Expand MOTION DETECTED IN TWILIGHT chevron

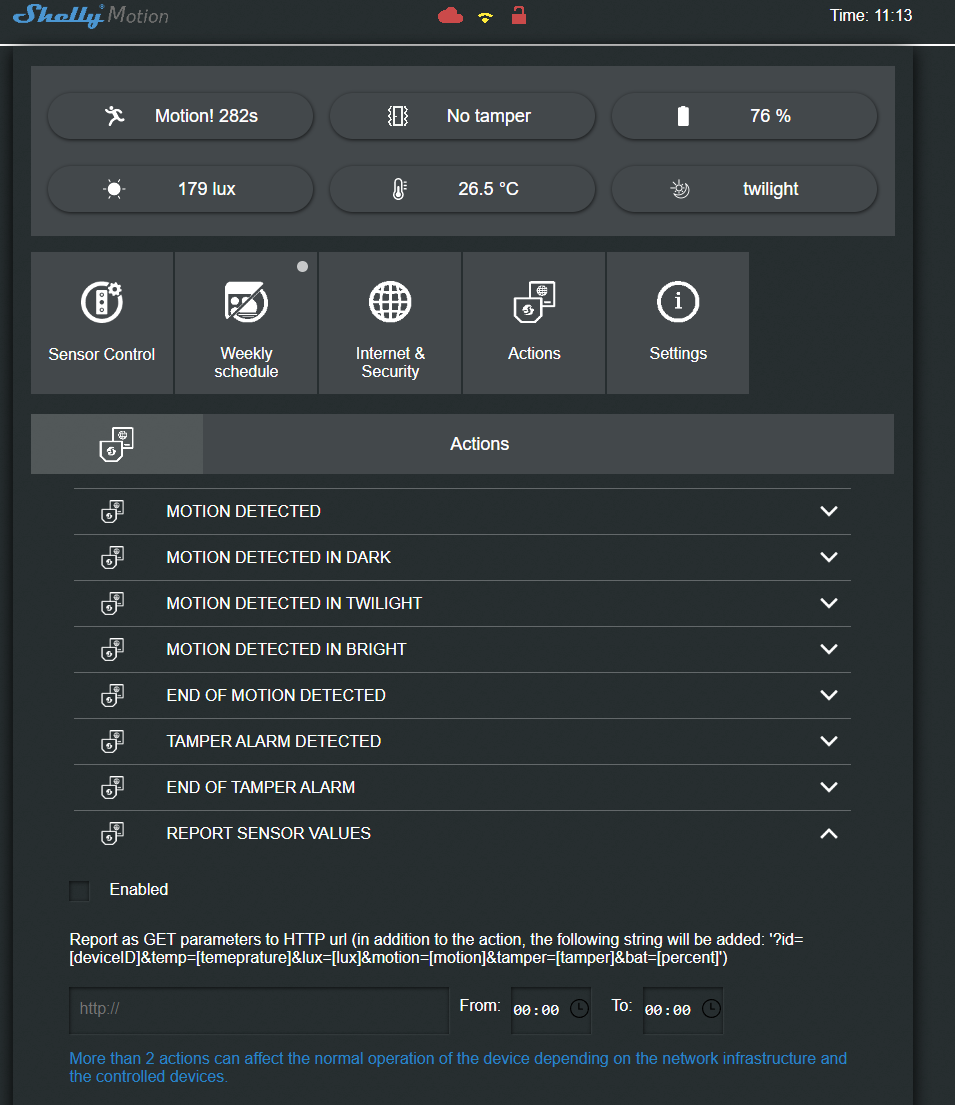(828, 603)
